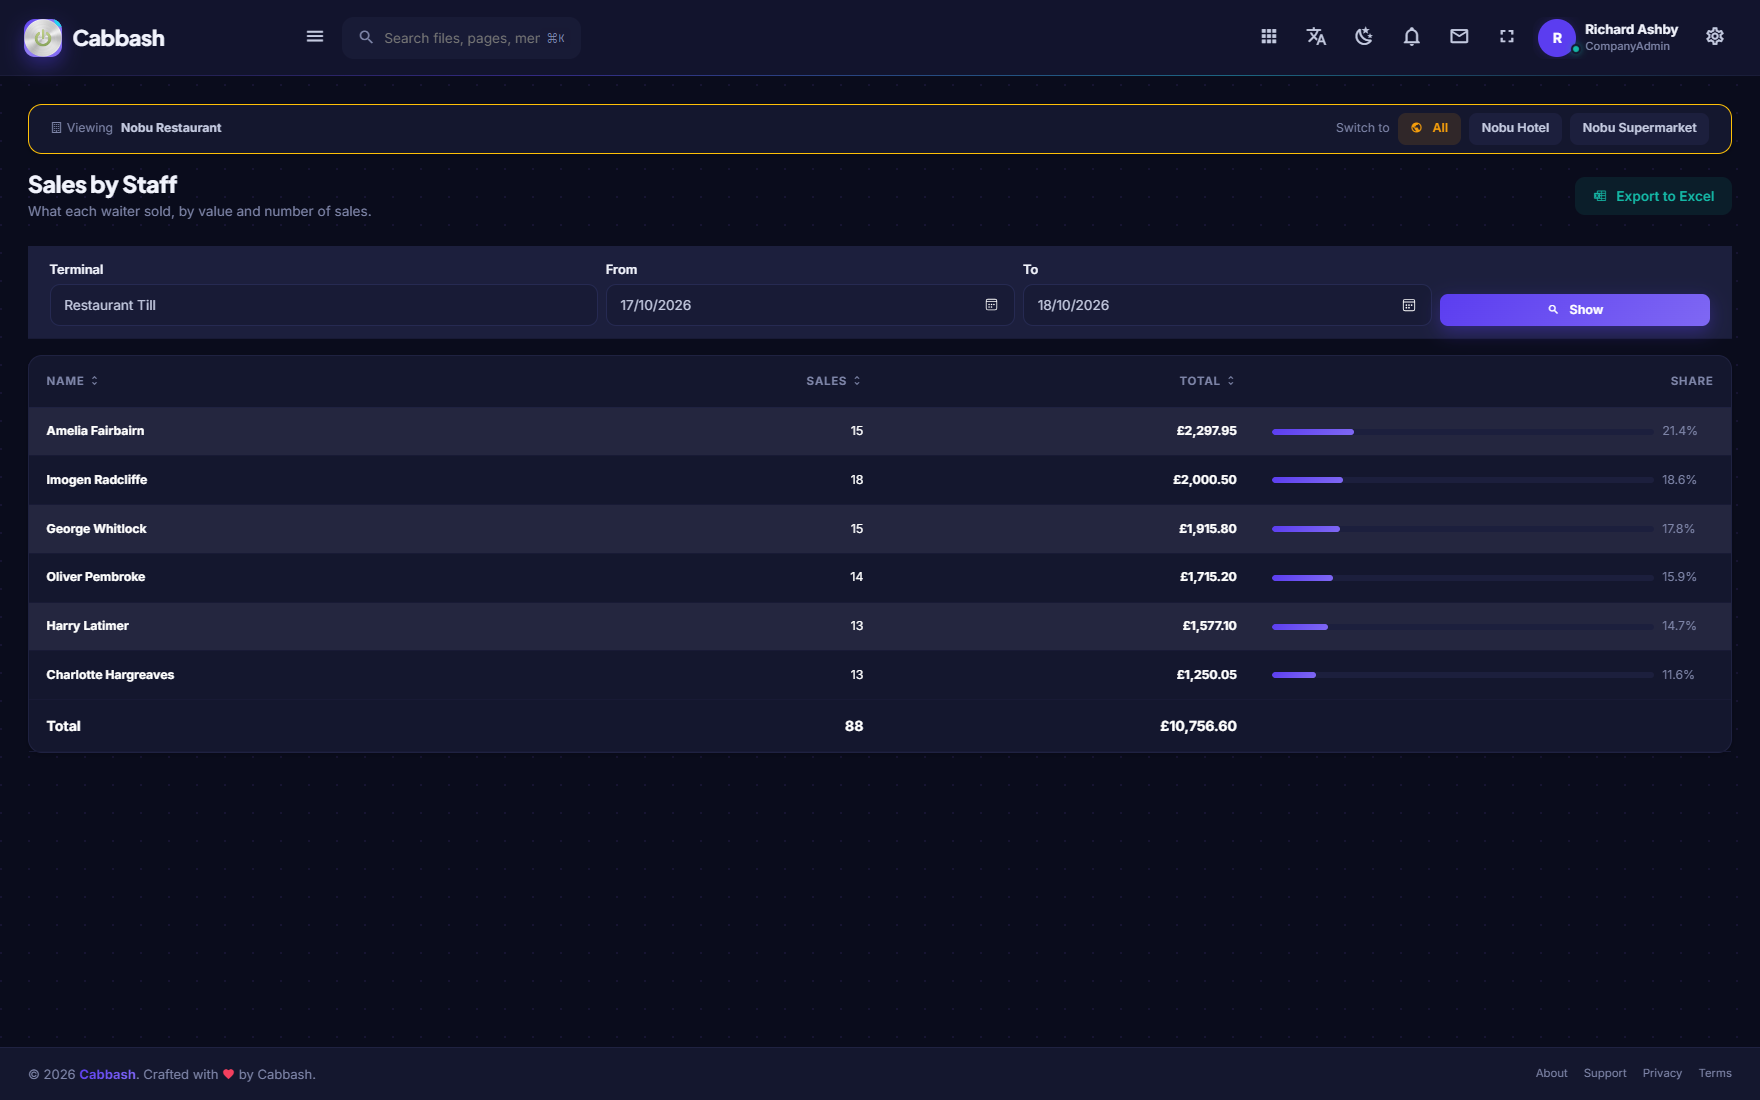
Task: Select George Whitlock in the table
Action: coord(96,529)
